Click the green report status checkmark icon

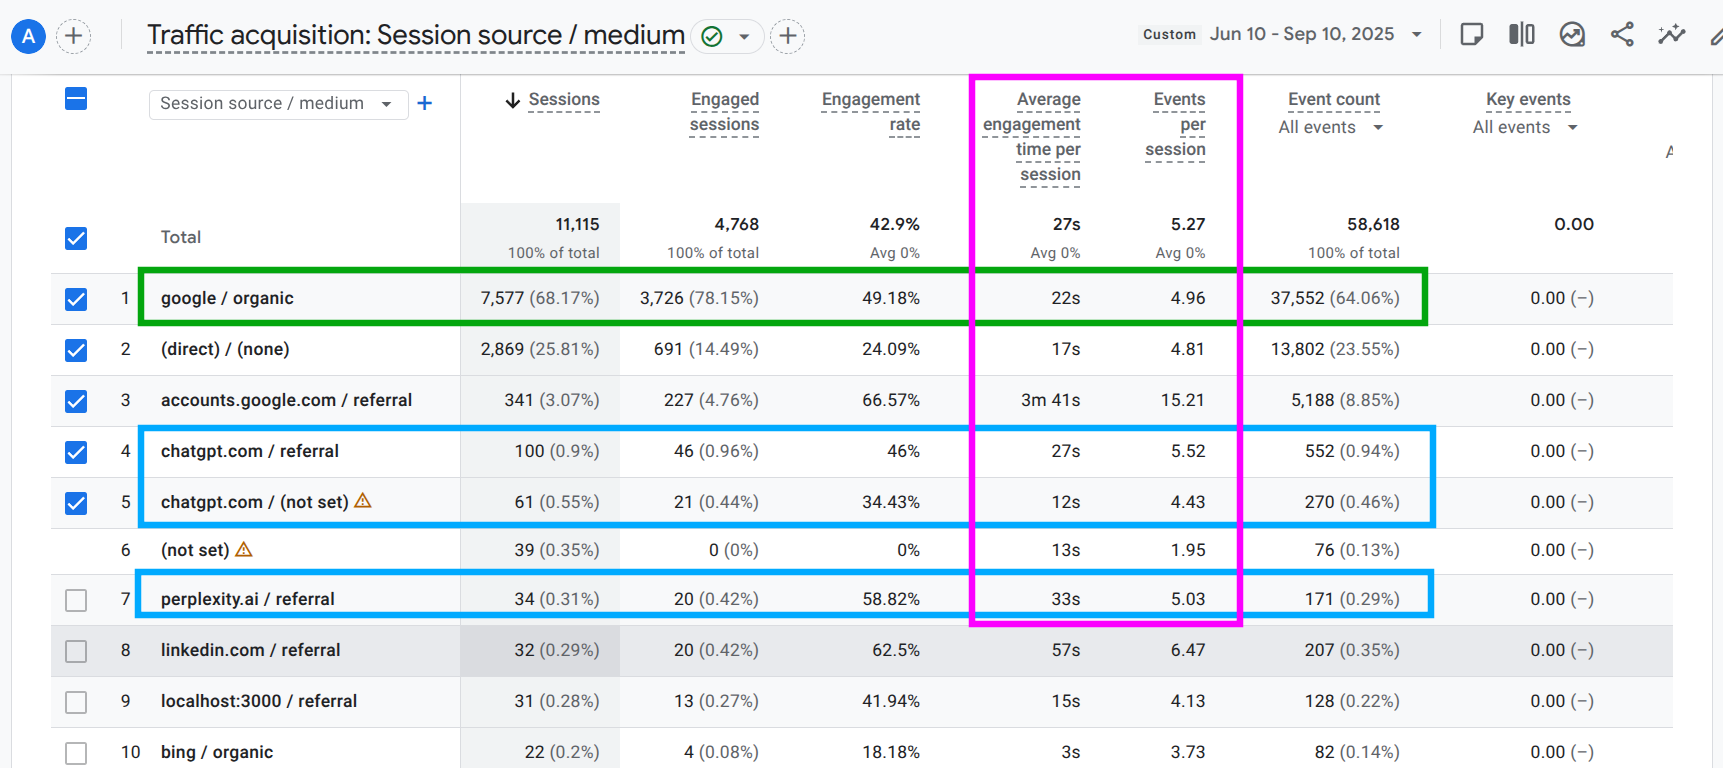tap(712, 37)
